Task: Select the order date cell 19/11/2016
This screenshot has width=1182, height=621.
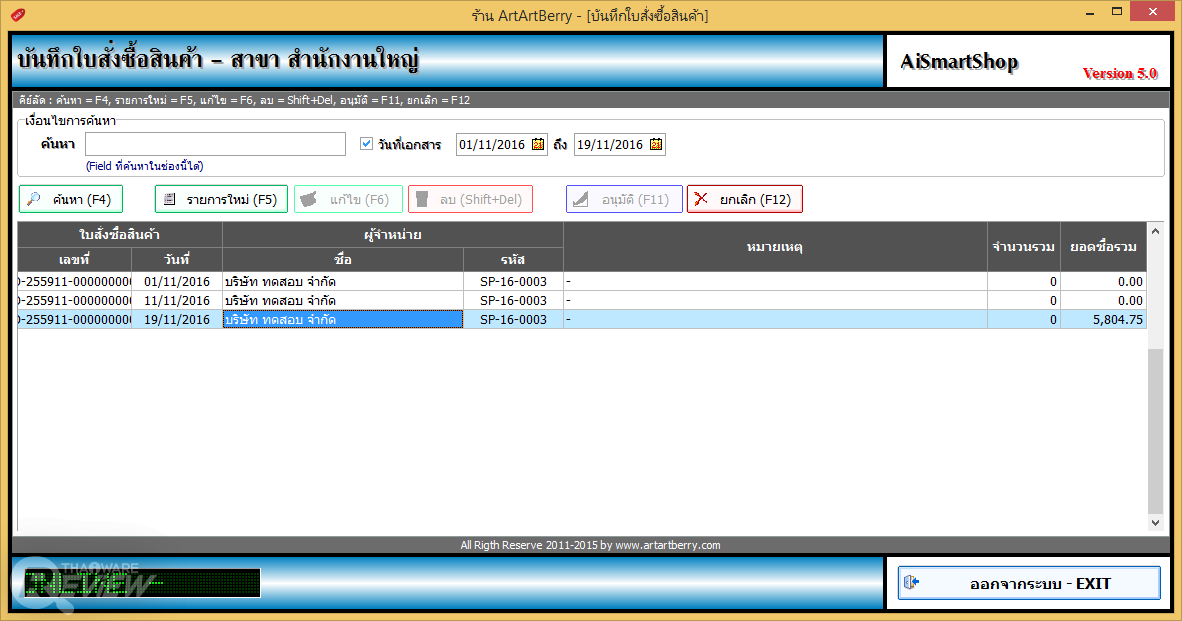Action: [x=177, y=320]
